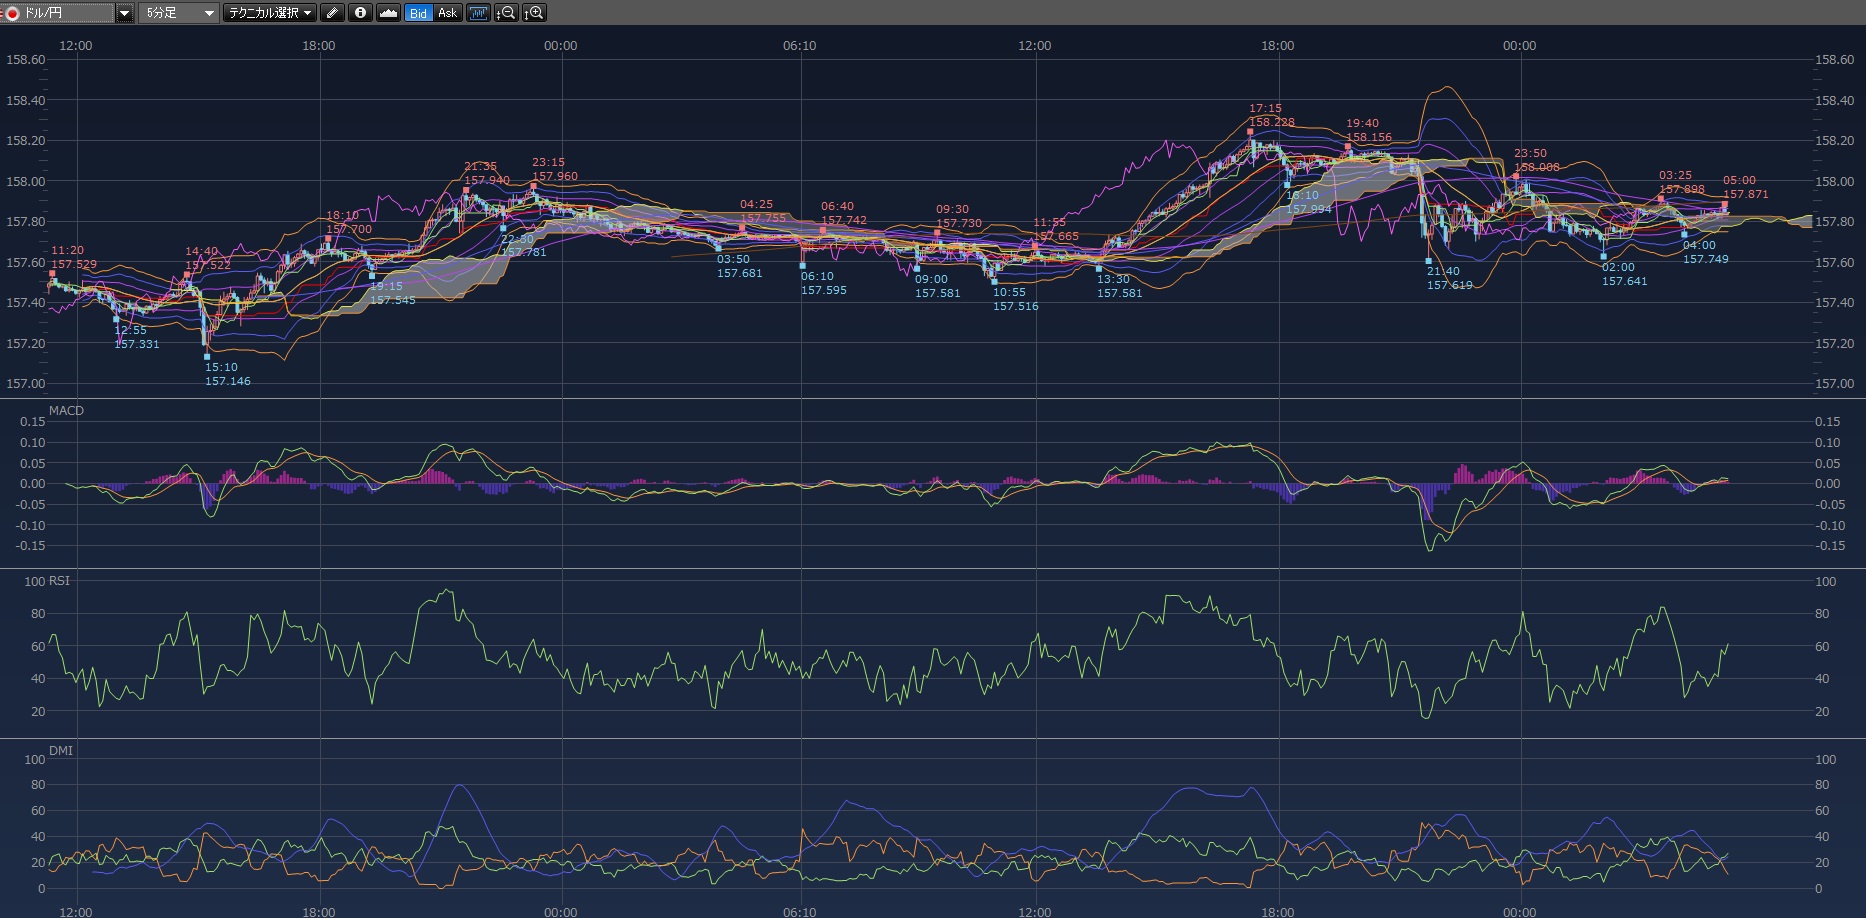Click the MACD panel label
This screenshot has height=918, width=1866.
67,411
